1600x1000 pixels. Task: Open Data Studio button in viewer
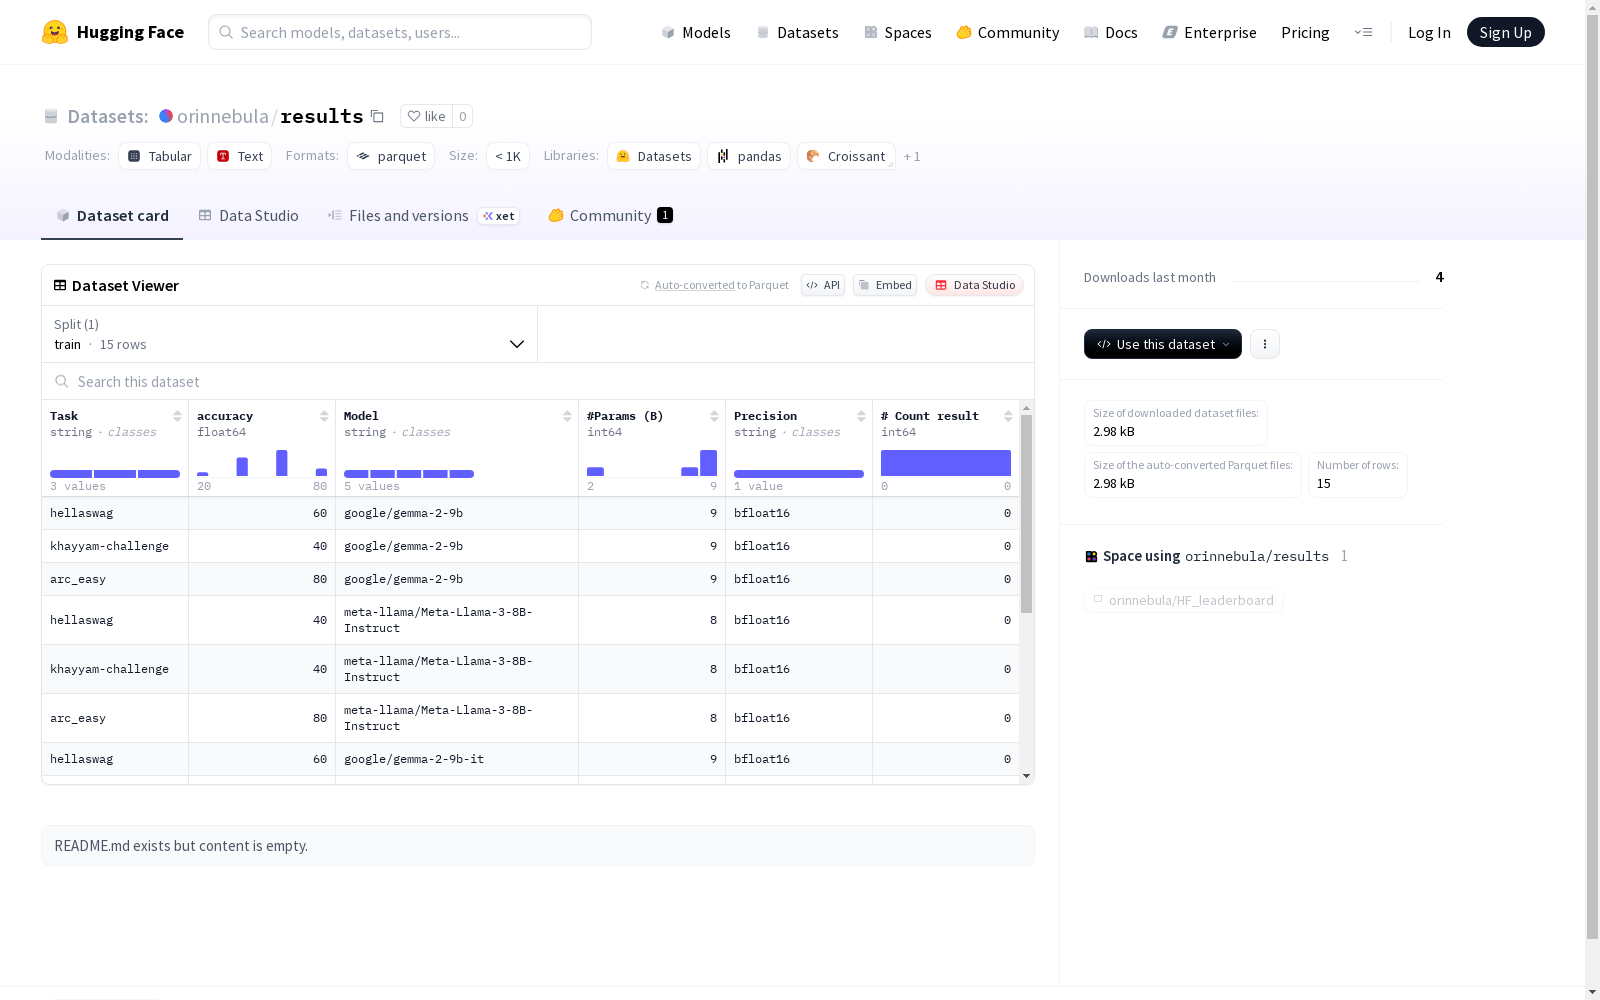coord(975,285)
